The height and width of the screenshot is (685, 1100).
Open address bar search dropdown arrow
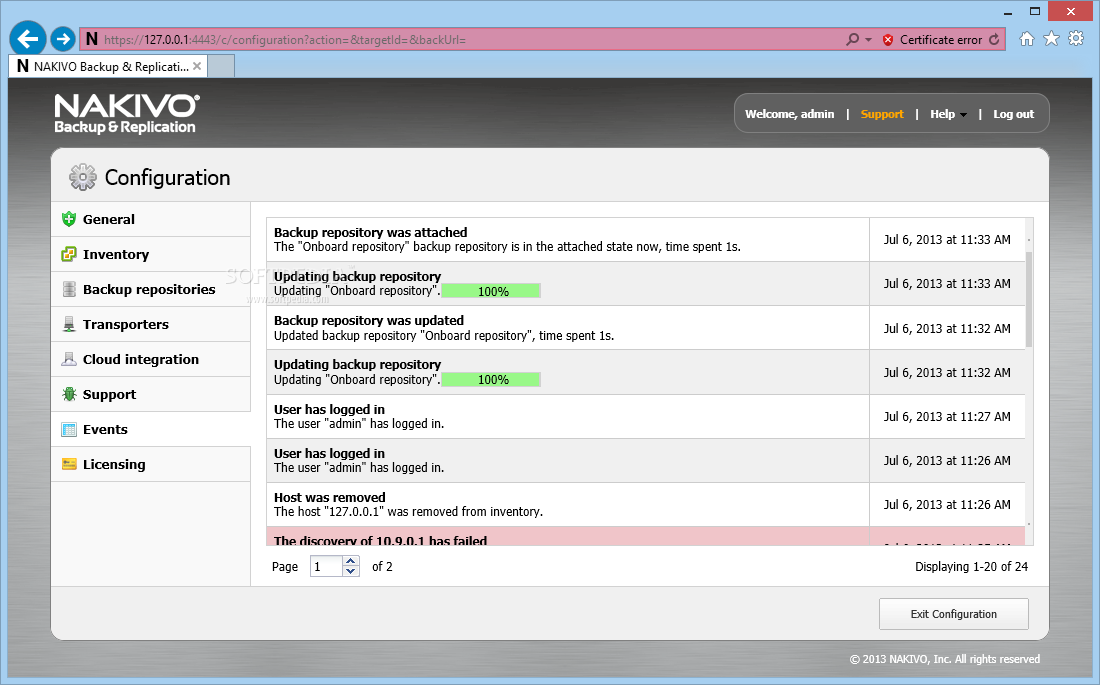(868, 40)
